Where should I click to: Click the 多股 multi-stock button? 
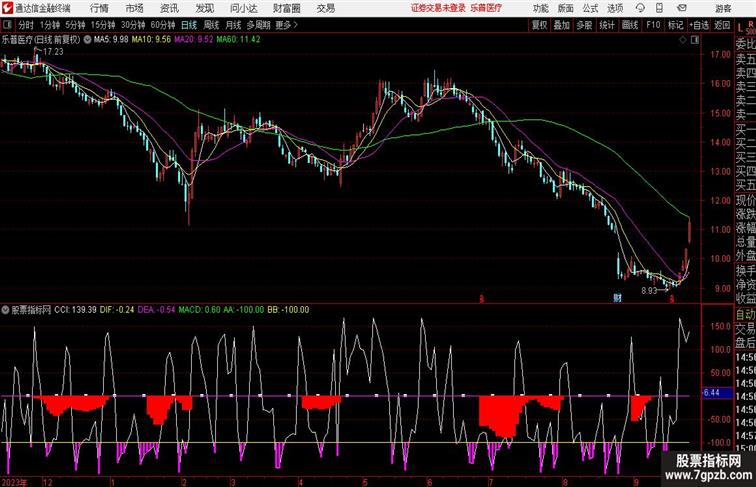tap(584, 25)
